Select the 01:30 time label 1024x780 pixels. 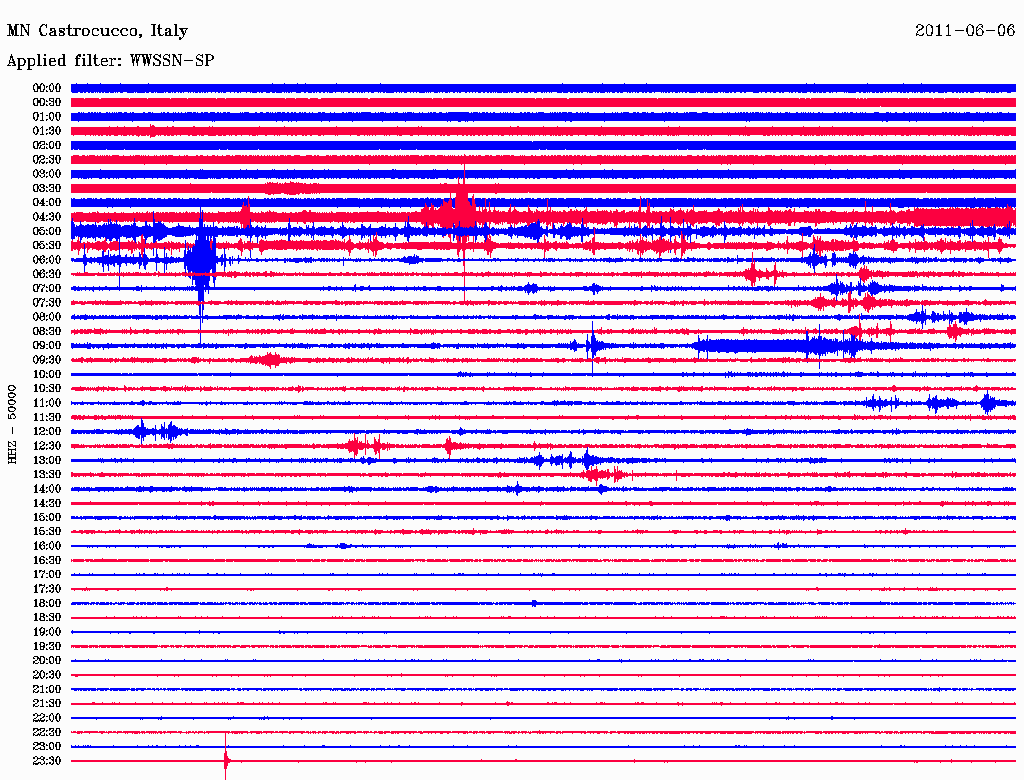47,131
